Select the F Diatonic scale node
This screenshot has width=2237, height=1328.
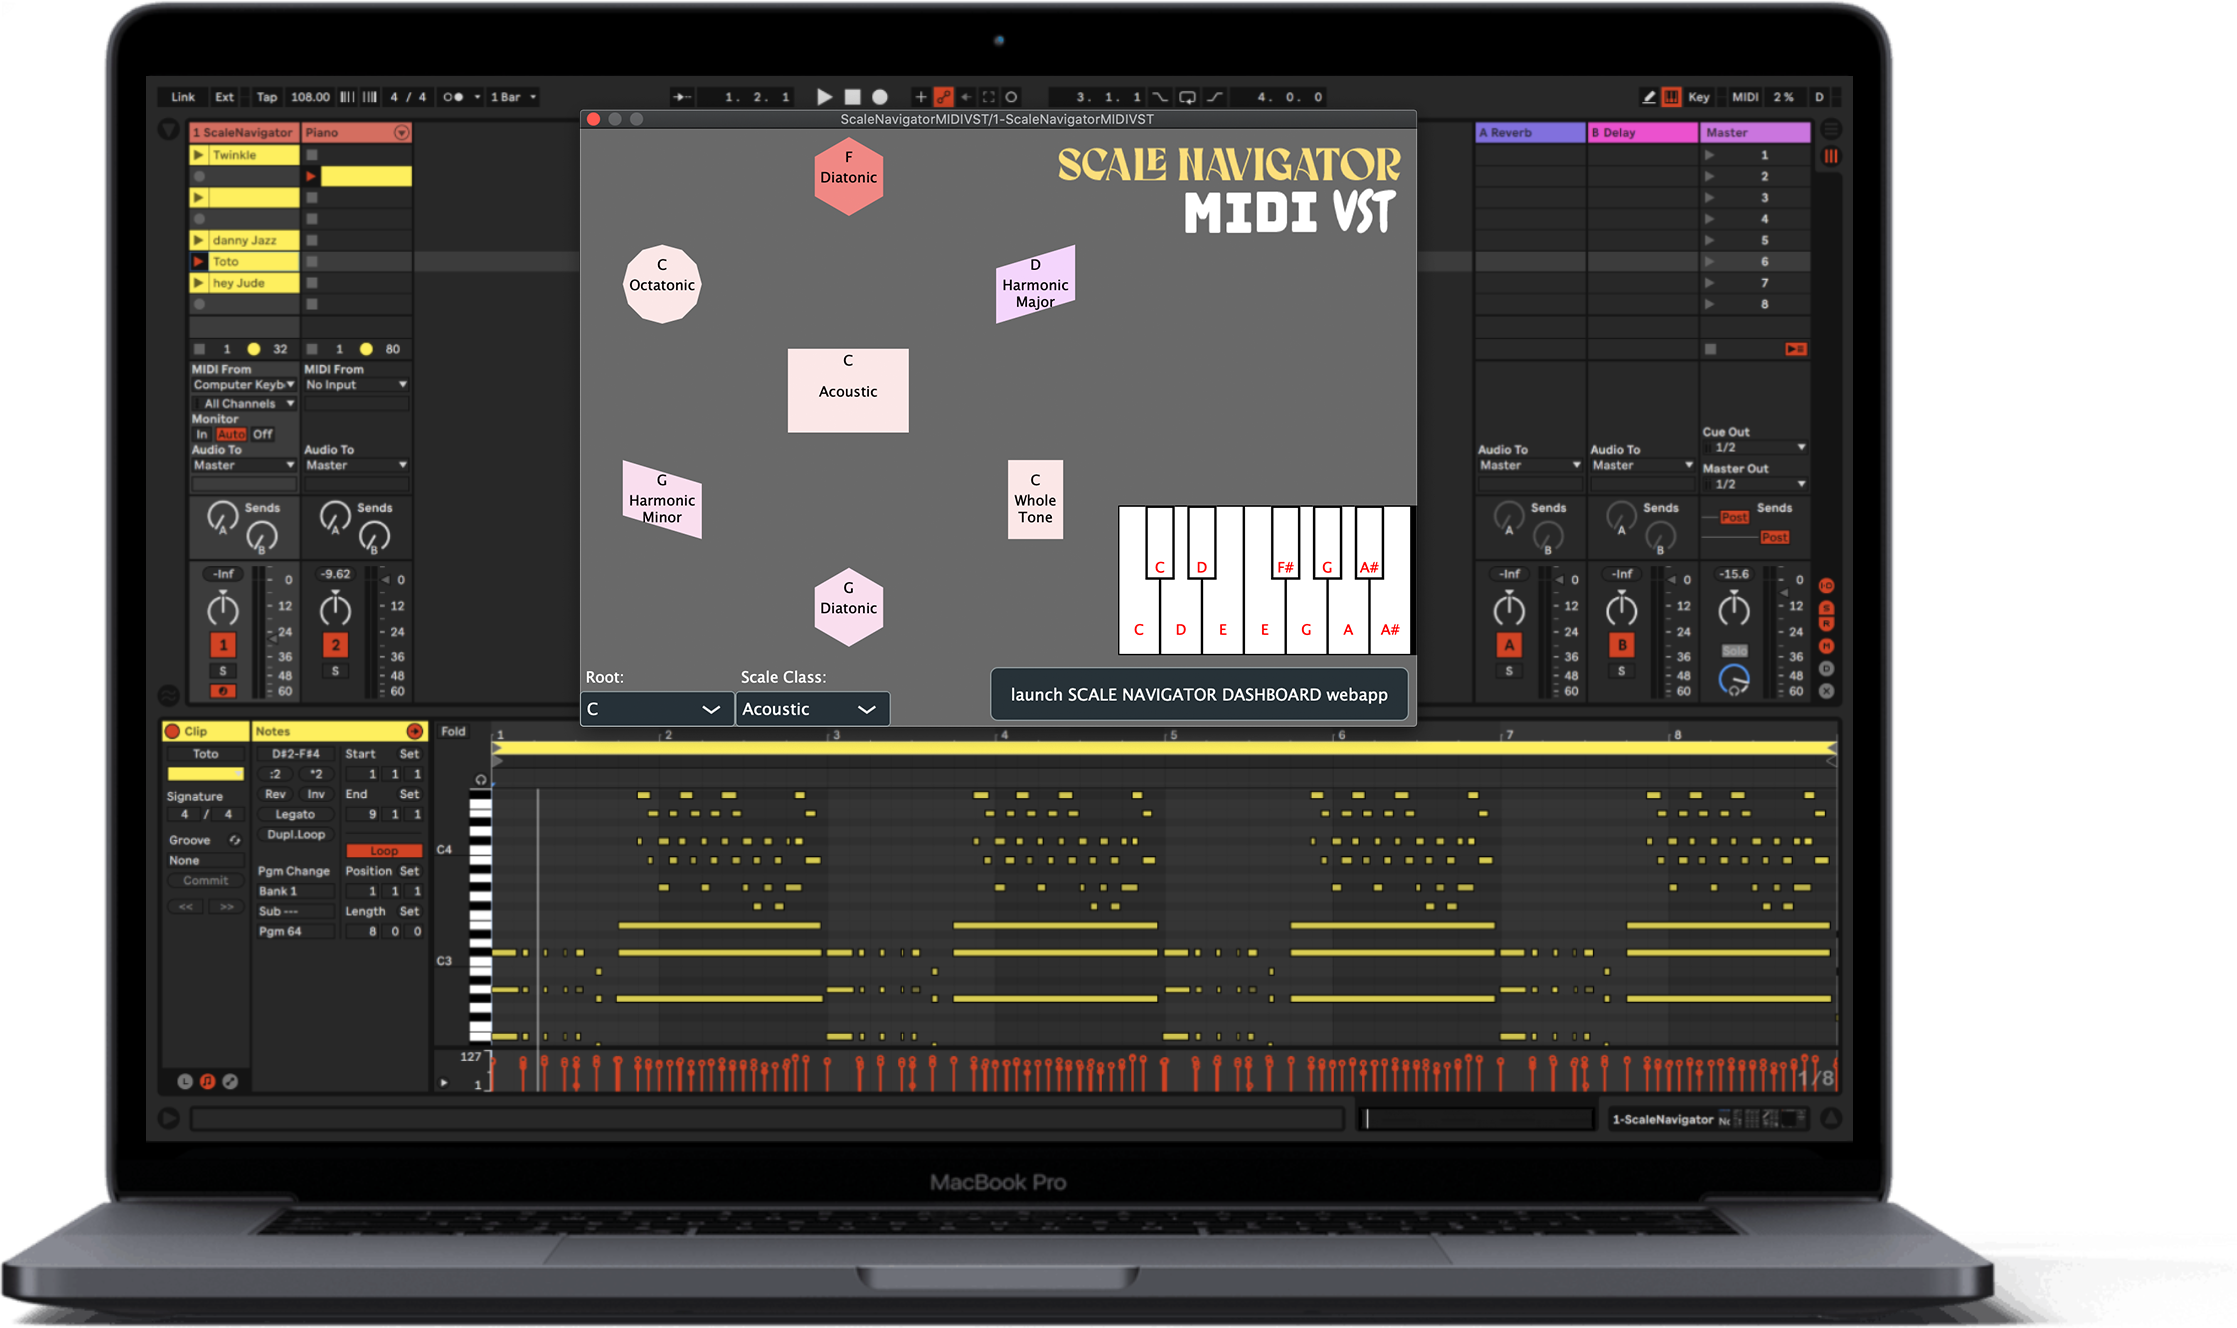coord(848,176)
